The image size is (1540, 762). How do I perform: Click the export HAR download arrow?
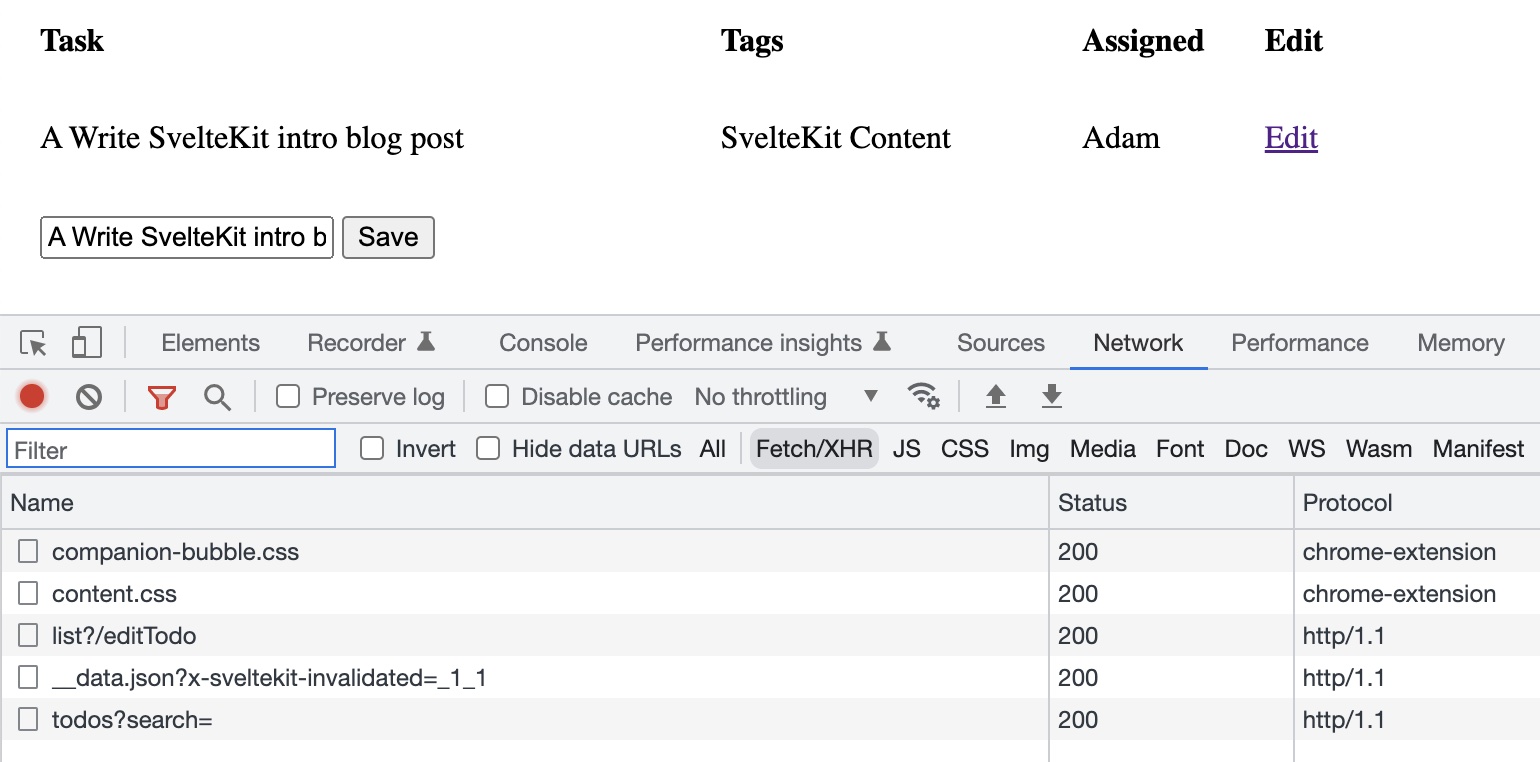tap(1051, 397)
